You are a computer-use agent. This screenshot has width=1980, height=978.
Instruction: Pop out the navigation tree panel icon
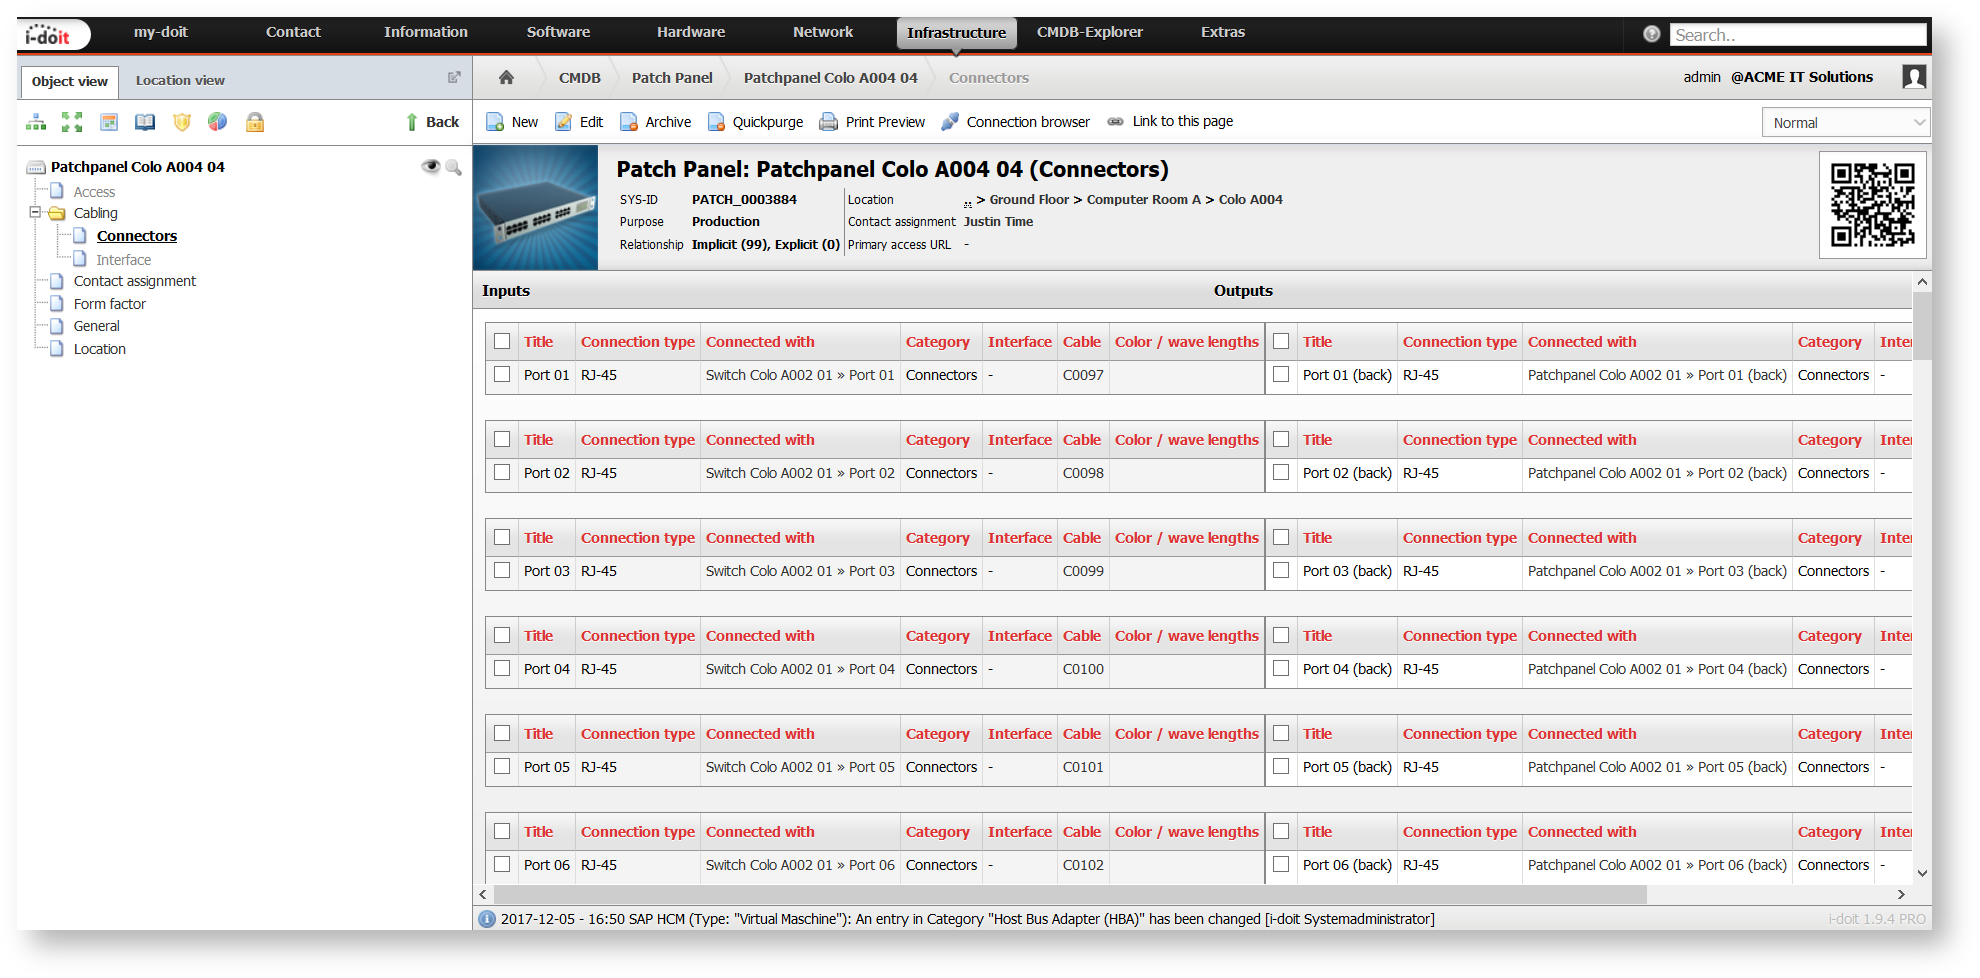454,77
